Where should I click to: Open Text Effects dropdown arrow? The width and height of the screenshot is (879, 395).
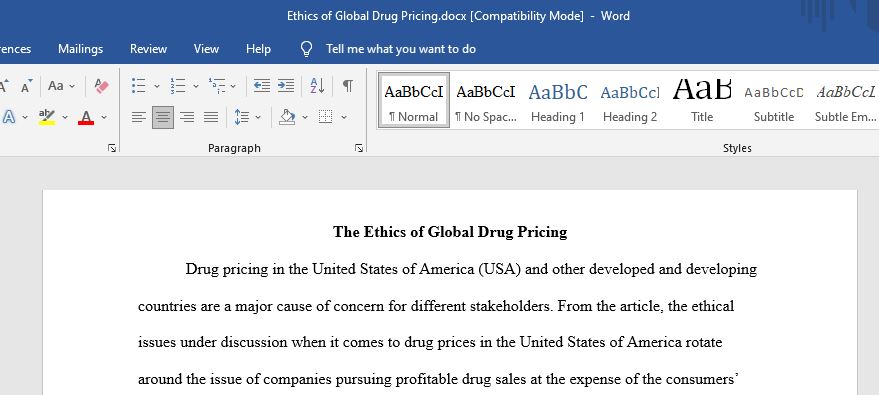coord(25,118)
